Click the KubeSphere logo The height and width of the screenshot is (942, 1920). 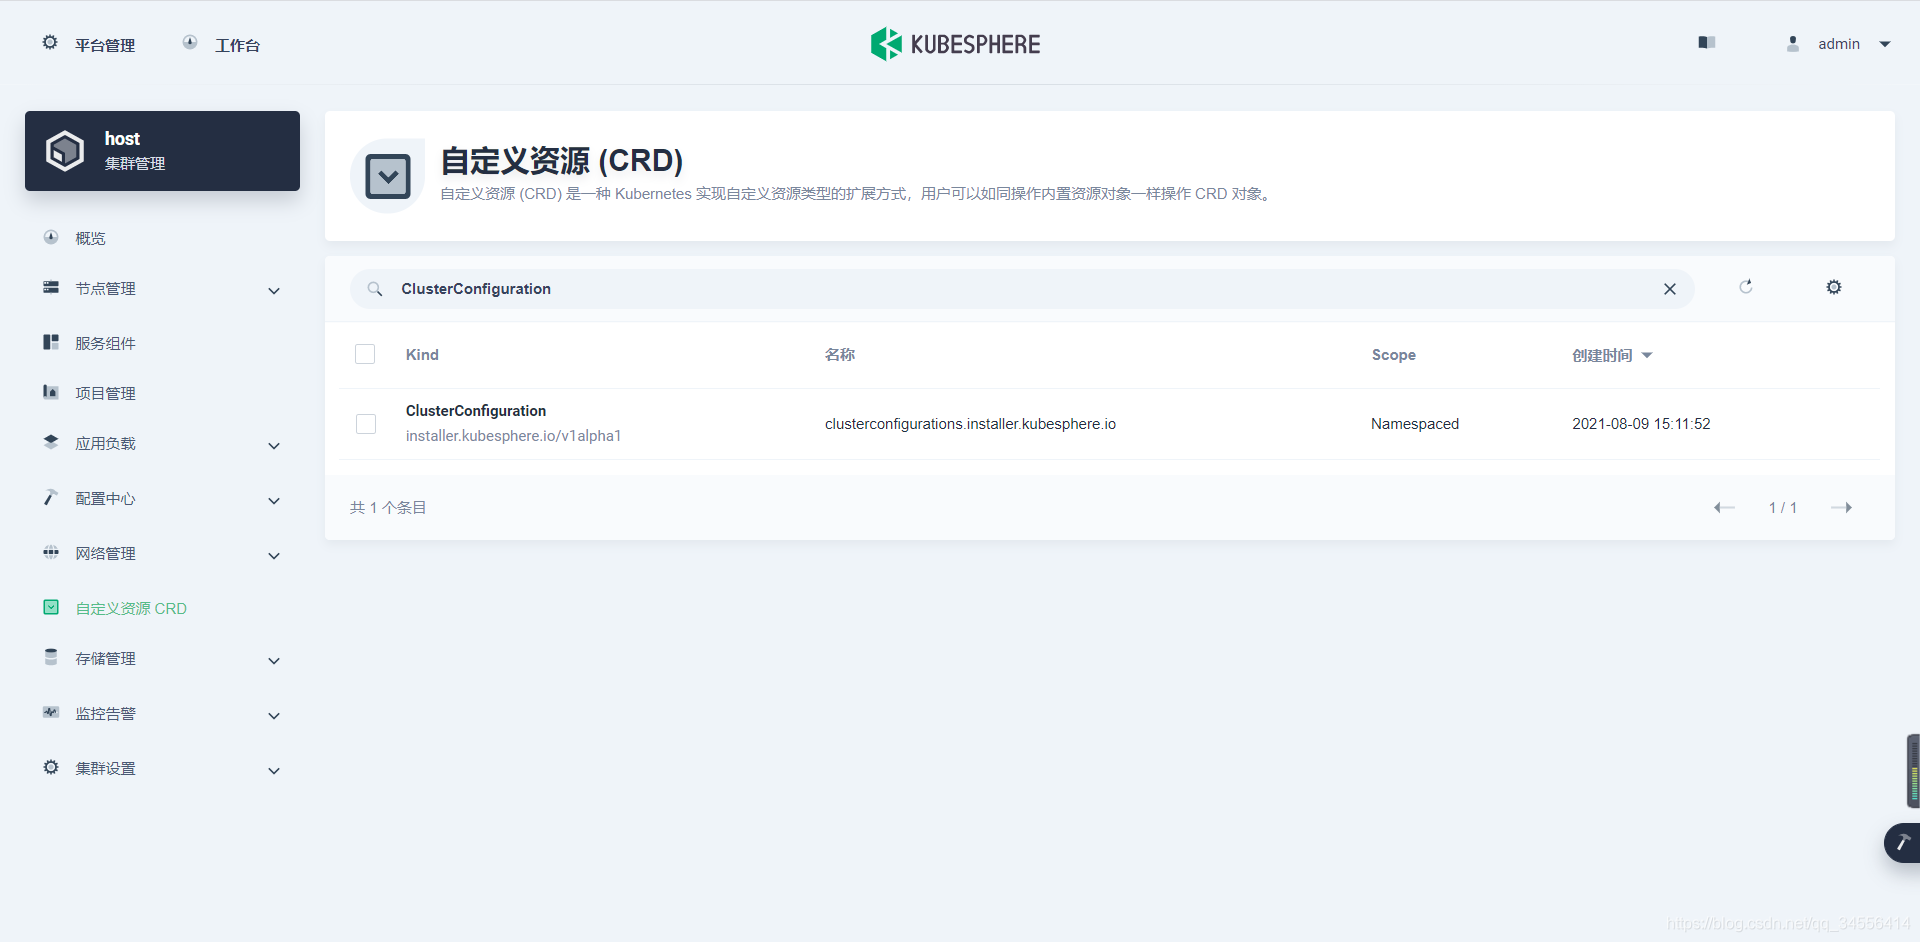pos(955,44)
